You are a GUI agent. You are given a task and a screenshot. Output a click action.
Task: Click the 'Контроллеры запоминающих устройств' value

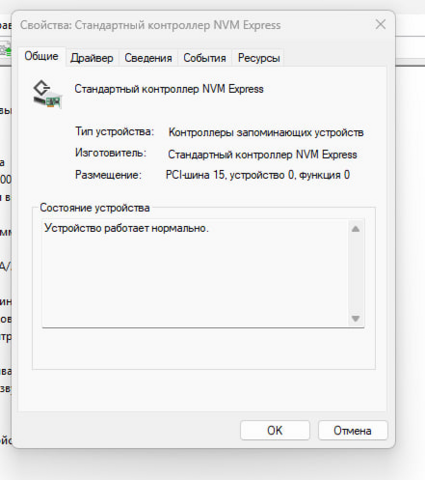pyautogui.click(x=266, y=132)
